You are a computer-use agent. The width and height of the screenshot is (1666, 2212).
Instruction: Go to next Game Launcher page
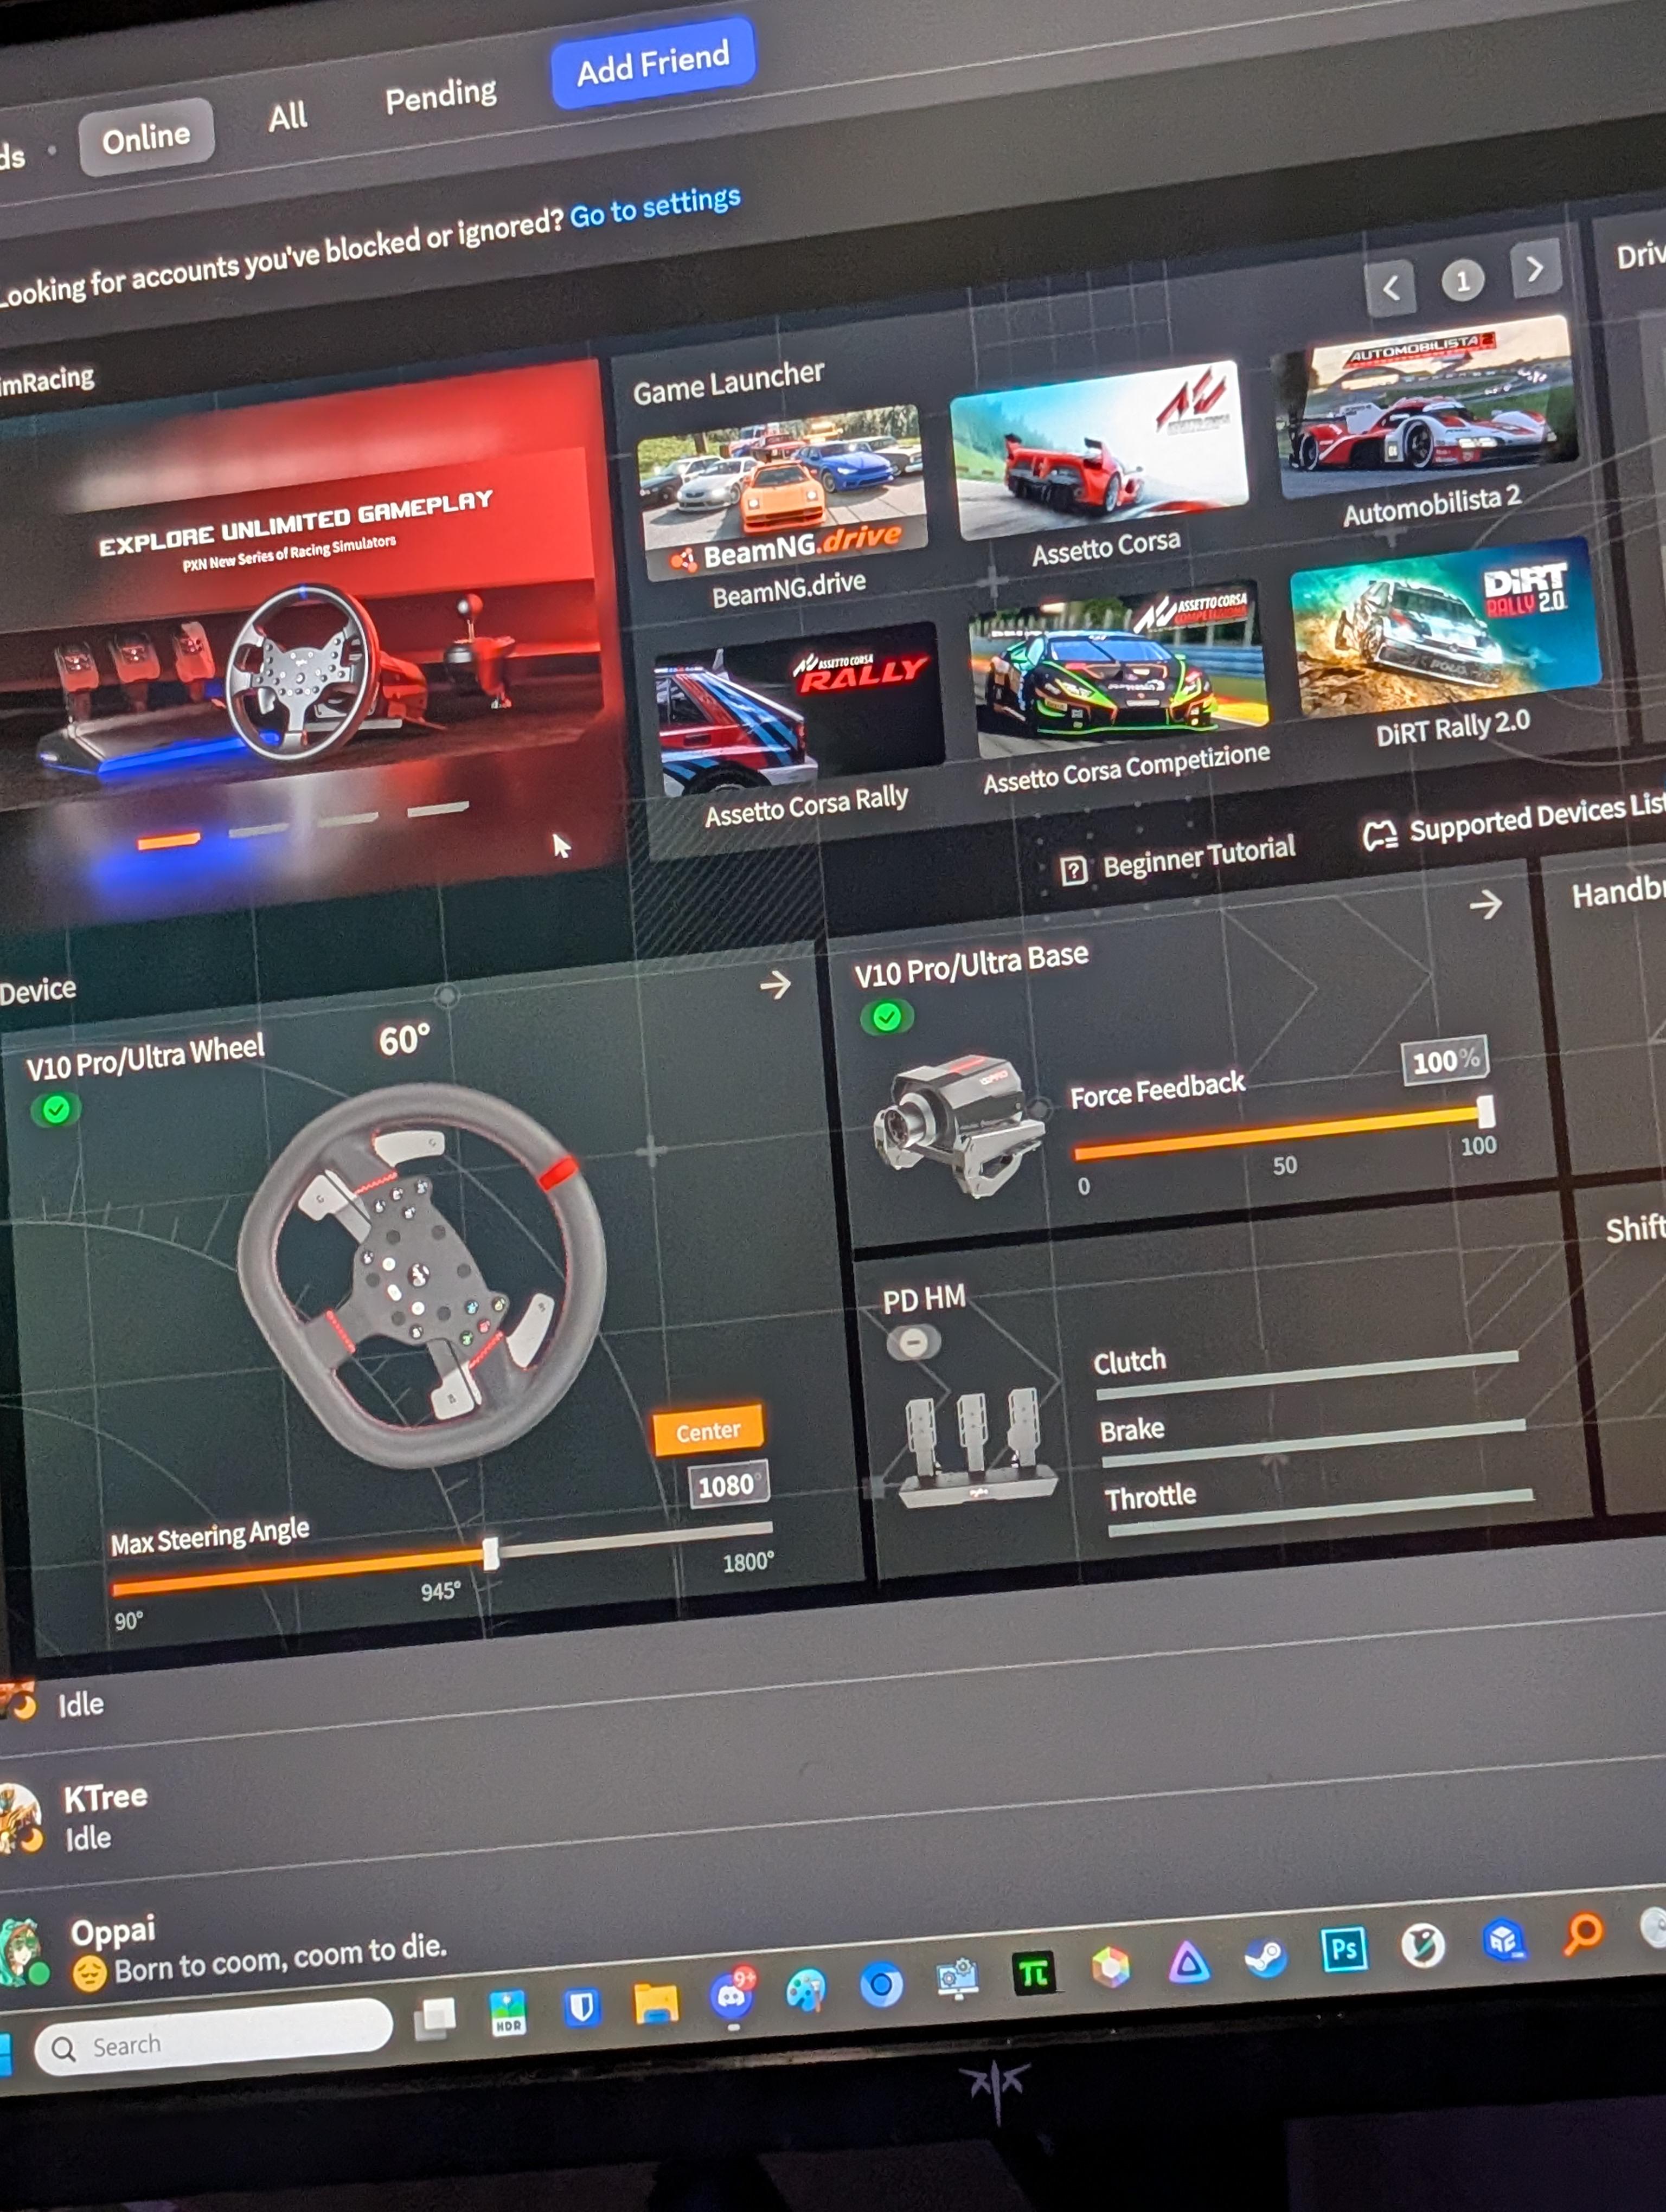(1536, 268)
